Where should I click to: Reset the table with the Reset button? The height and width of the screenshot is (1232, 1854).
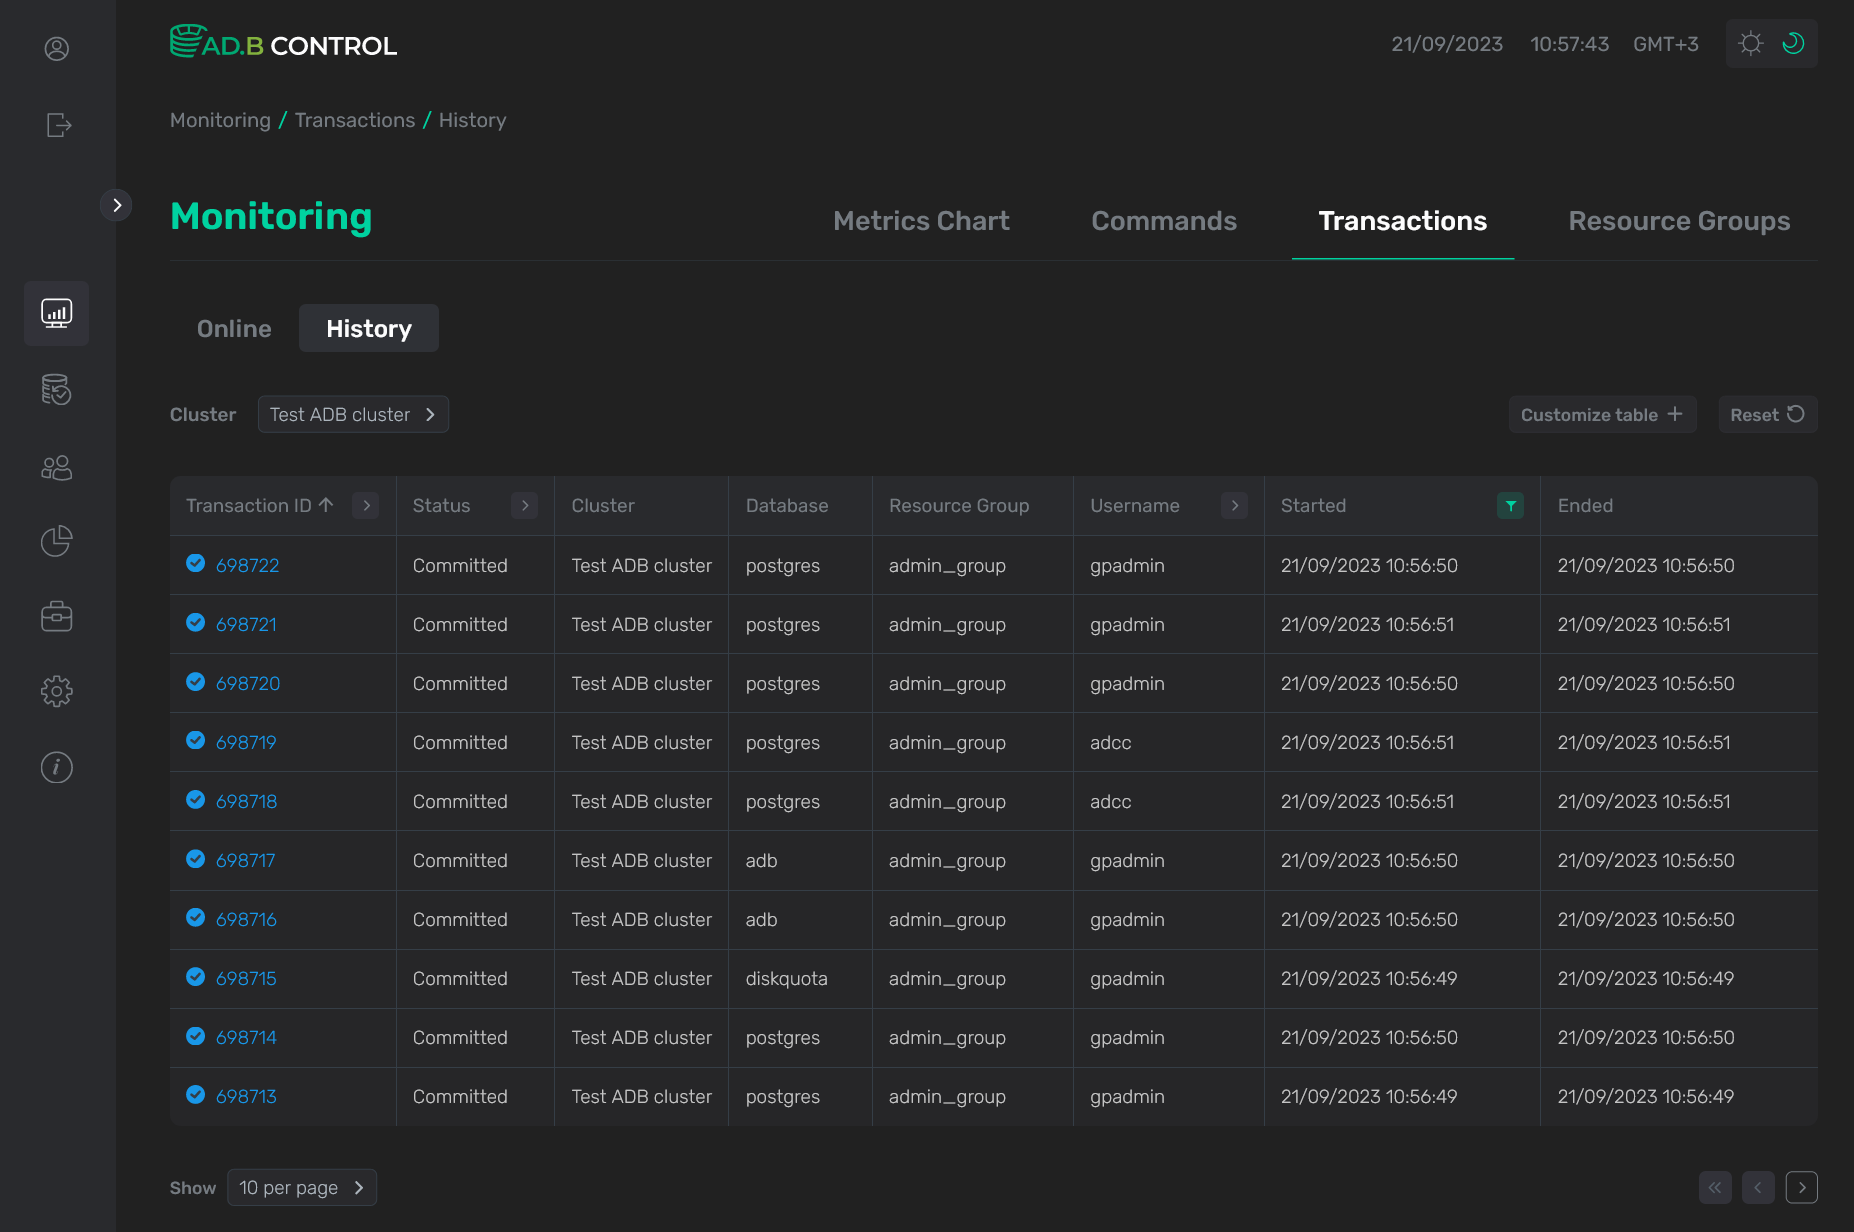click(x=1766, y=414)
